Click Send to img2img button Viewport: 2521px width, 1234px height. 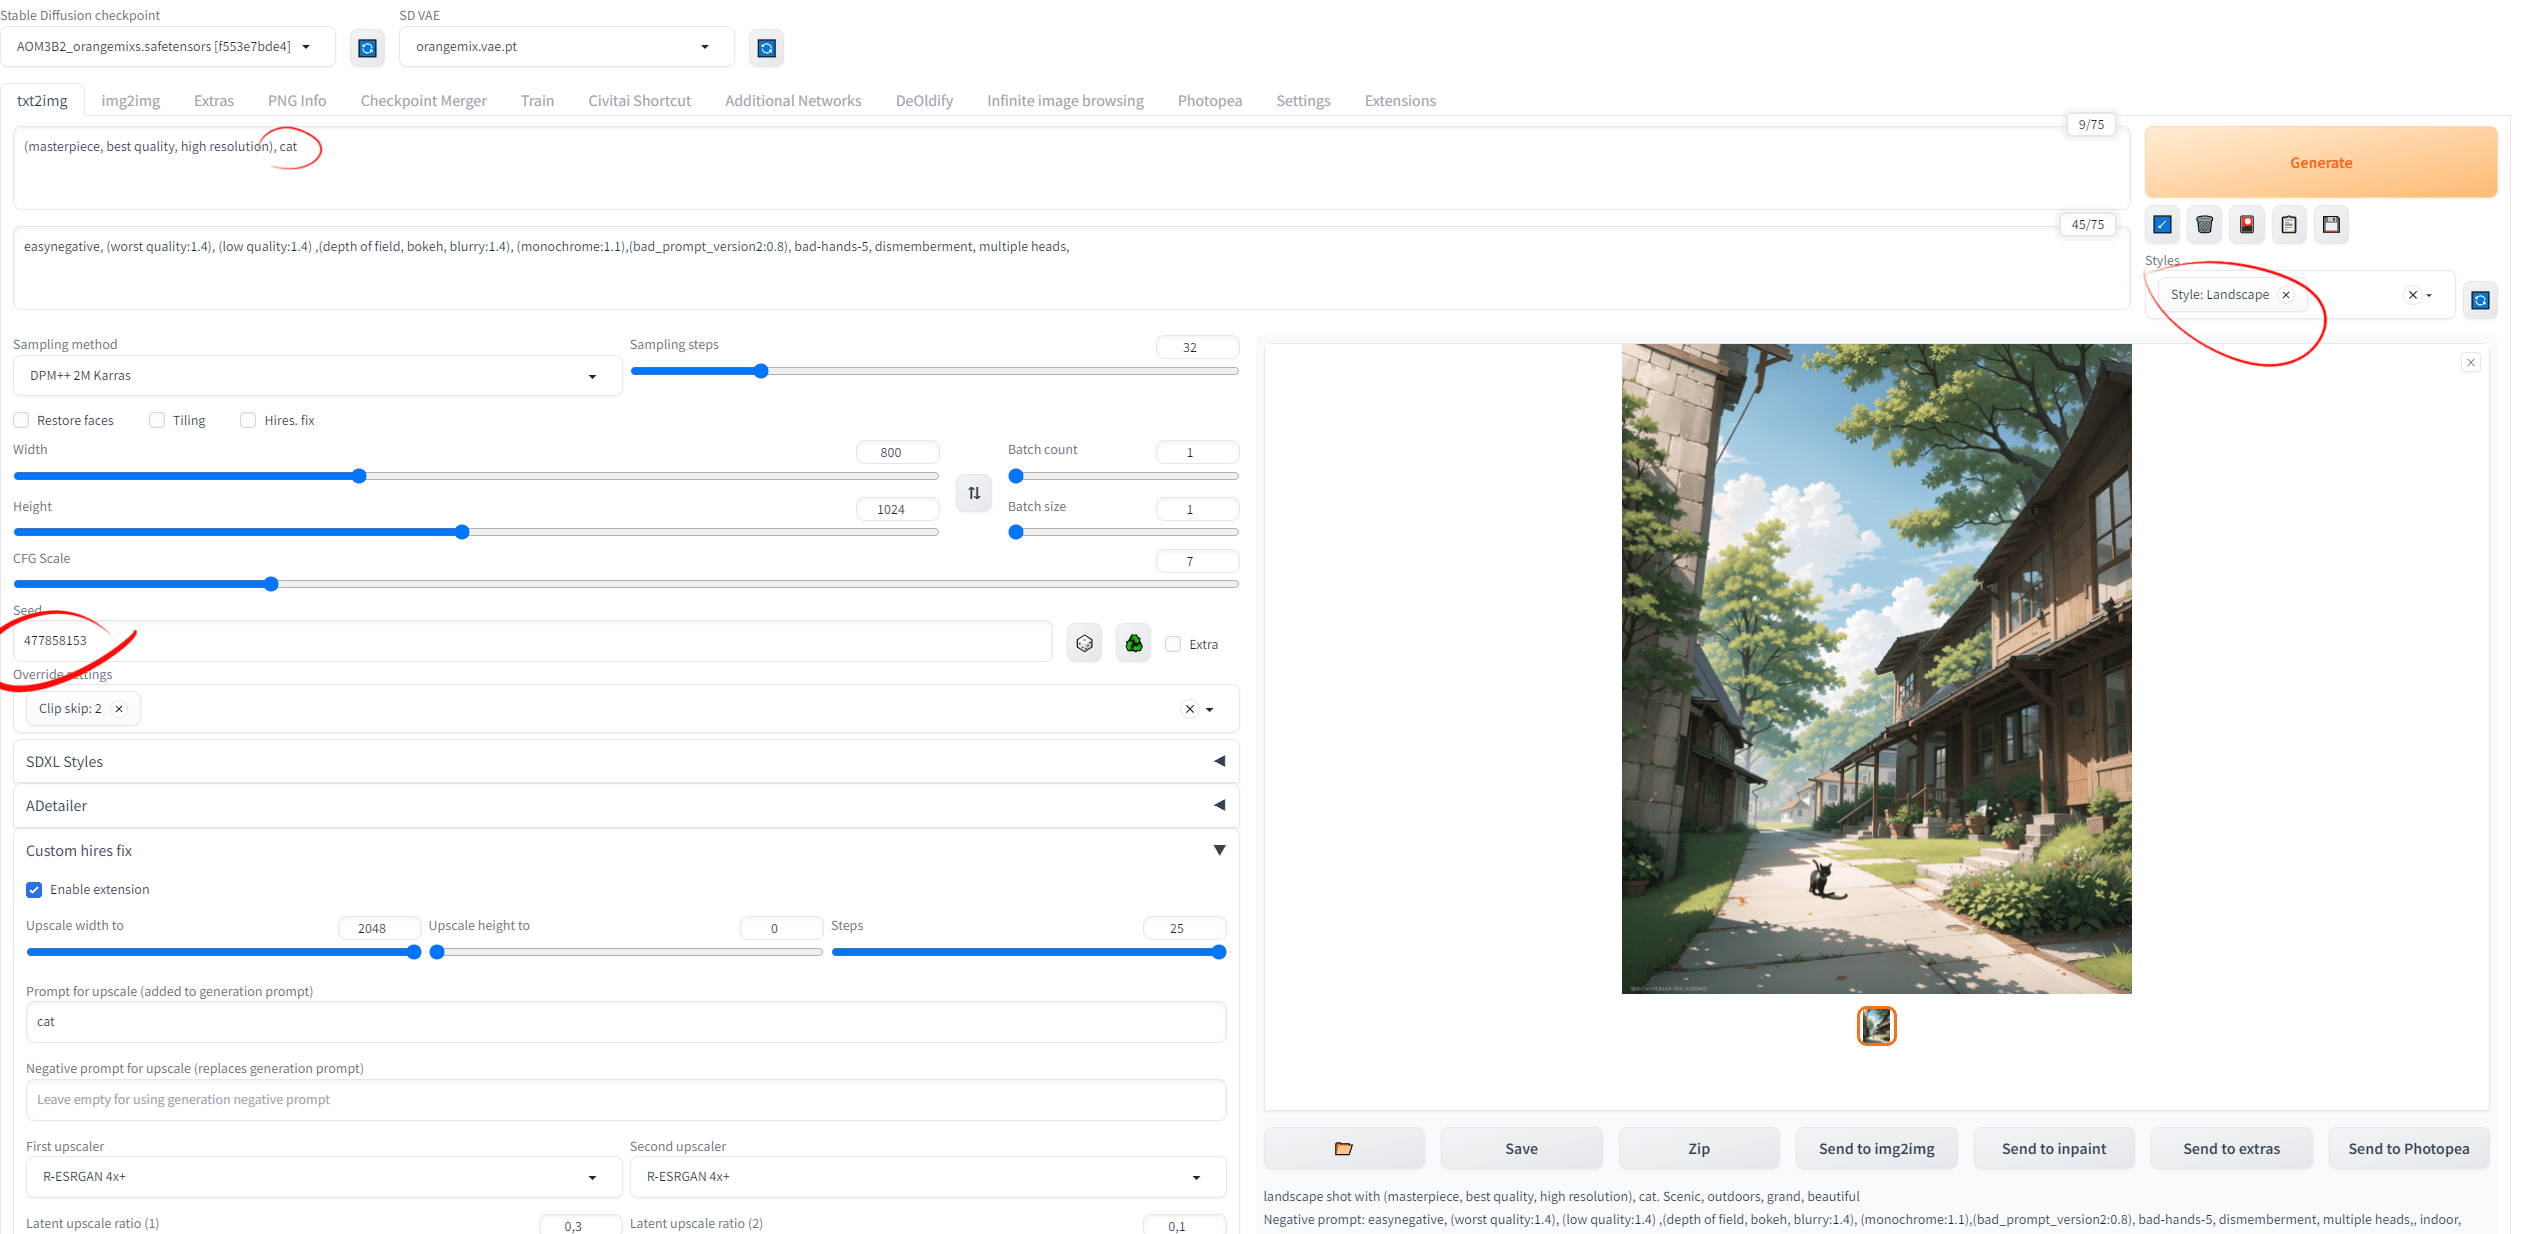click(1876, 1149)
